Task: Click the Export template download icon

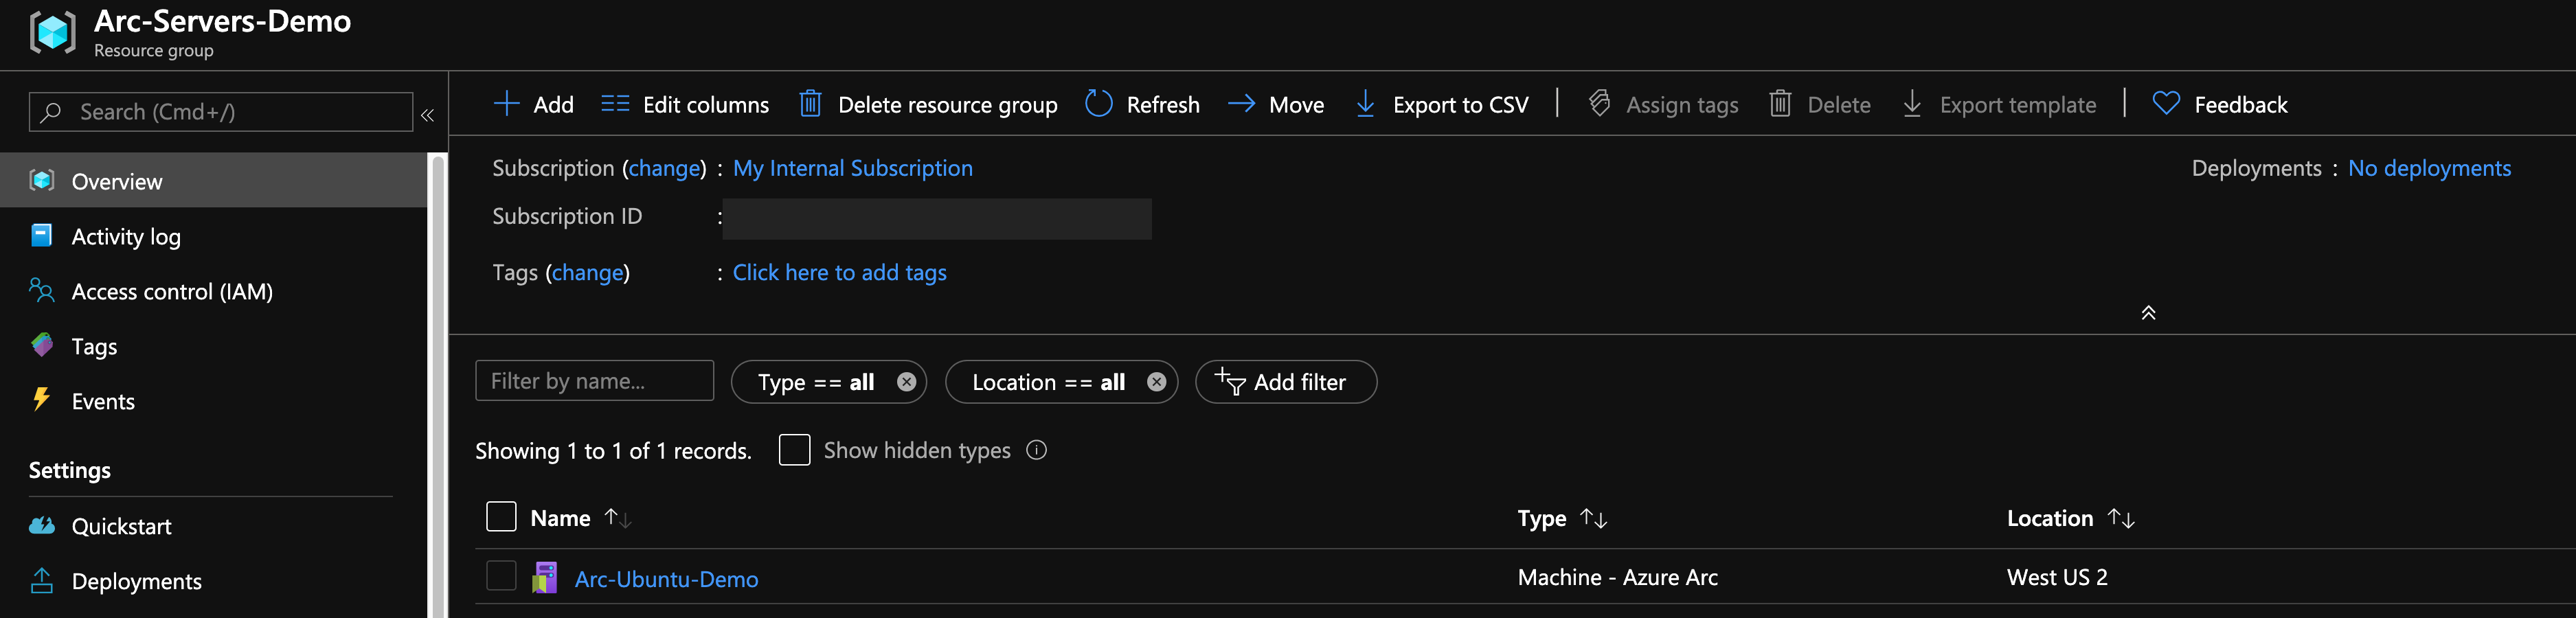Action: (x=1911, y=104)
